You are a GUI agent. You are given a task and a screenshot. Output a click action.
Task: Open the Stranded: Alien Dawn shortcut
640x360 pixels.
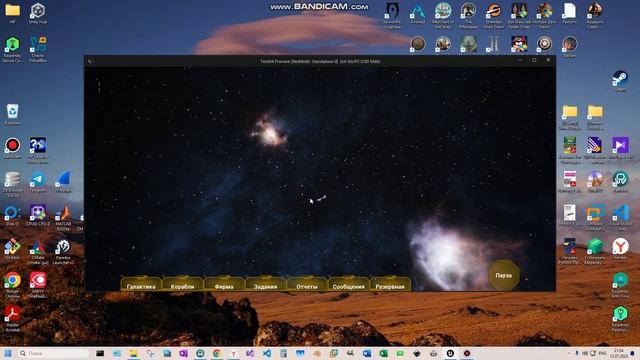click(493, 15)
